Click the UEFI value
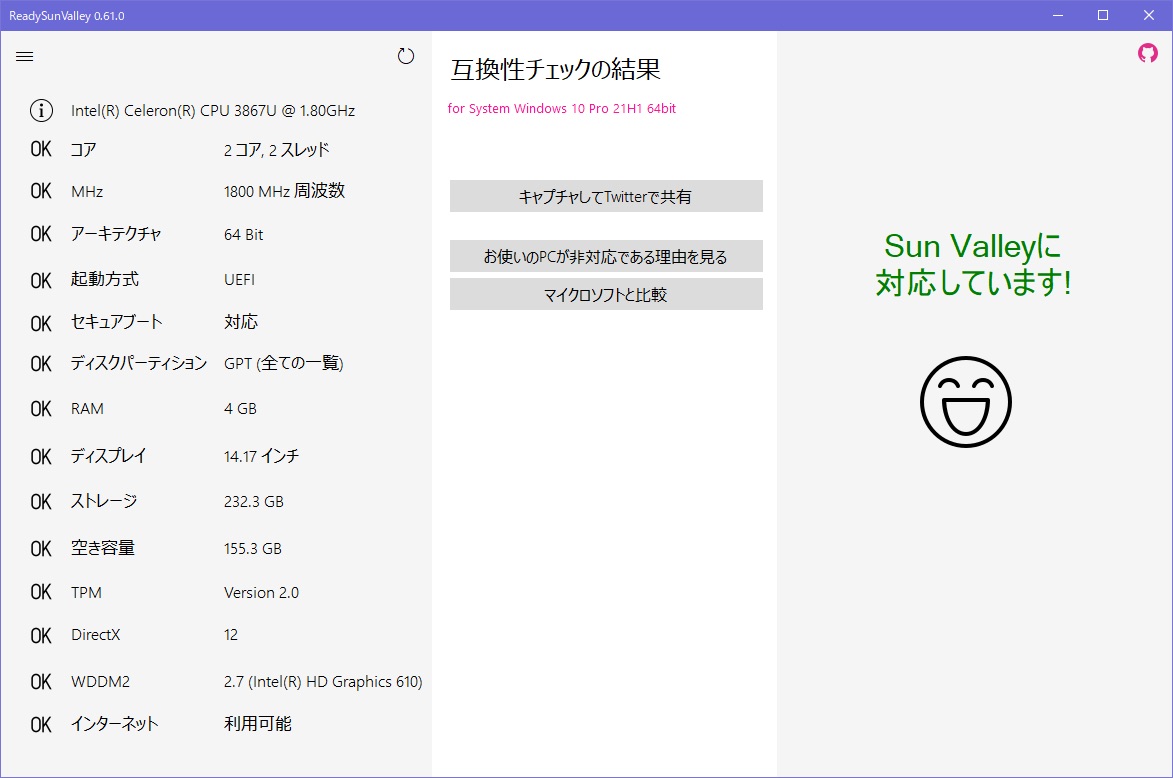This screenshot has height=778, width=1173. click(x=239, y=280)
